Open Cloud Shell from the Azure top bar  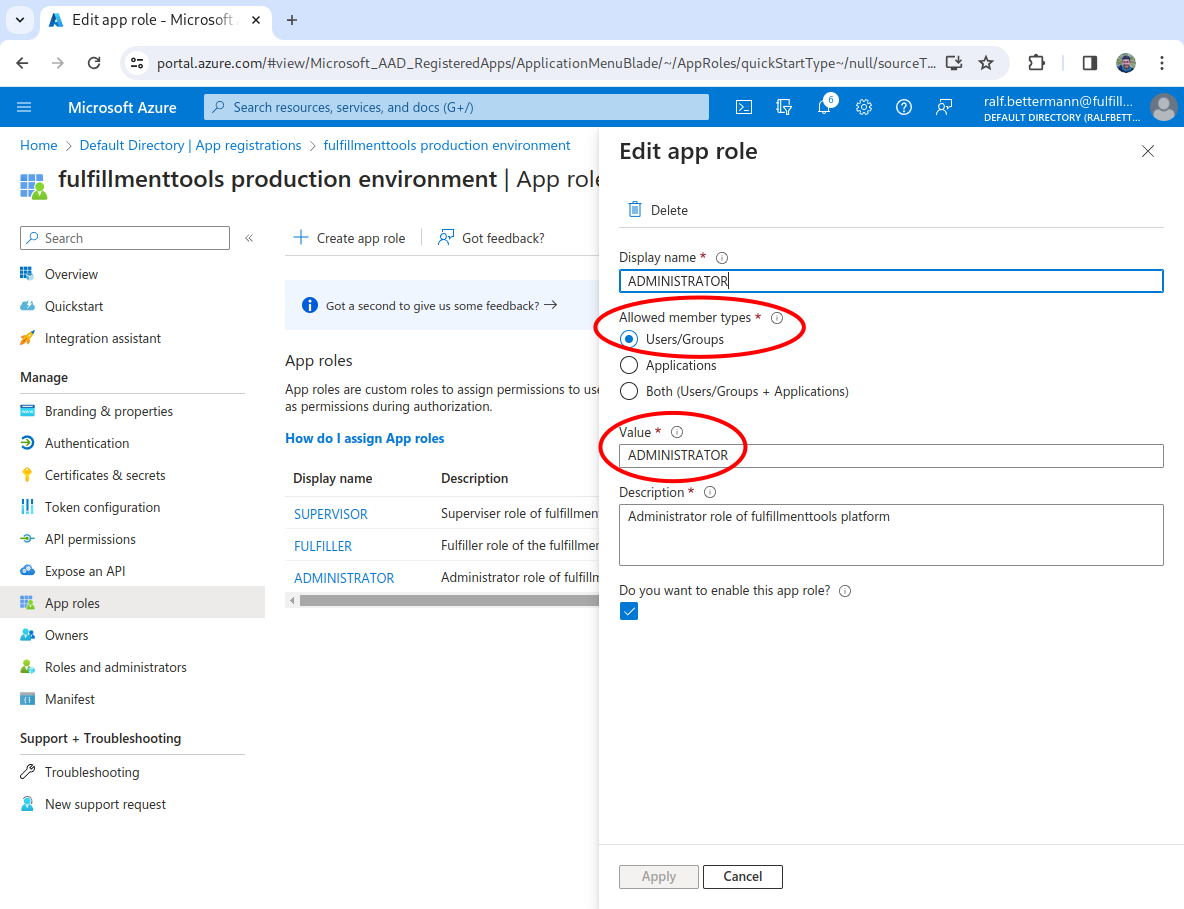pos(744,107)
